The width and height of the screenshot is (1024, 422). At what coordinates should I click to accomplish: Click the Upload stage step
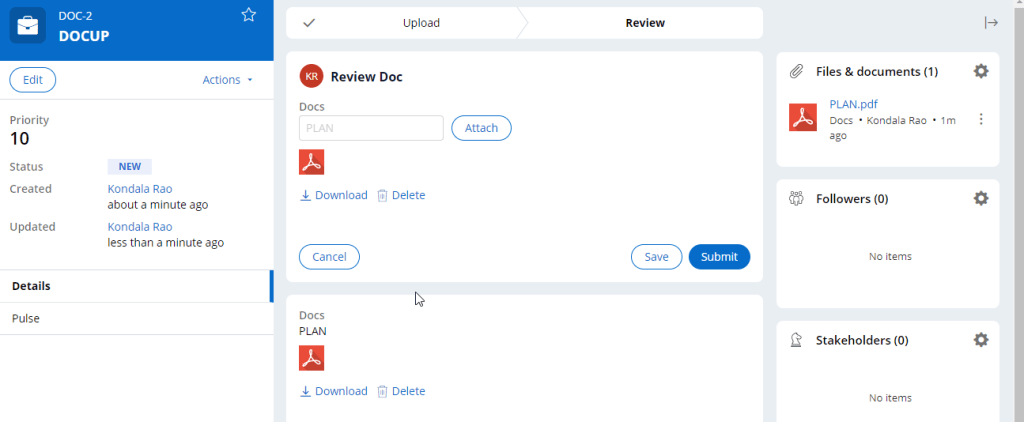[x=420, y=23]
